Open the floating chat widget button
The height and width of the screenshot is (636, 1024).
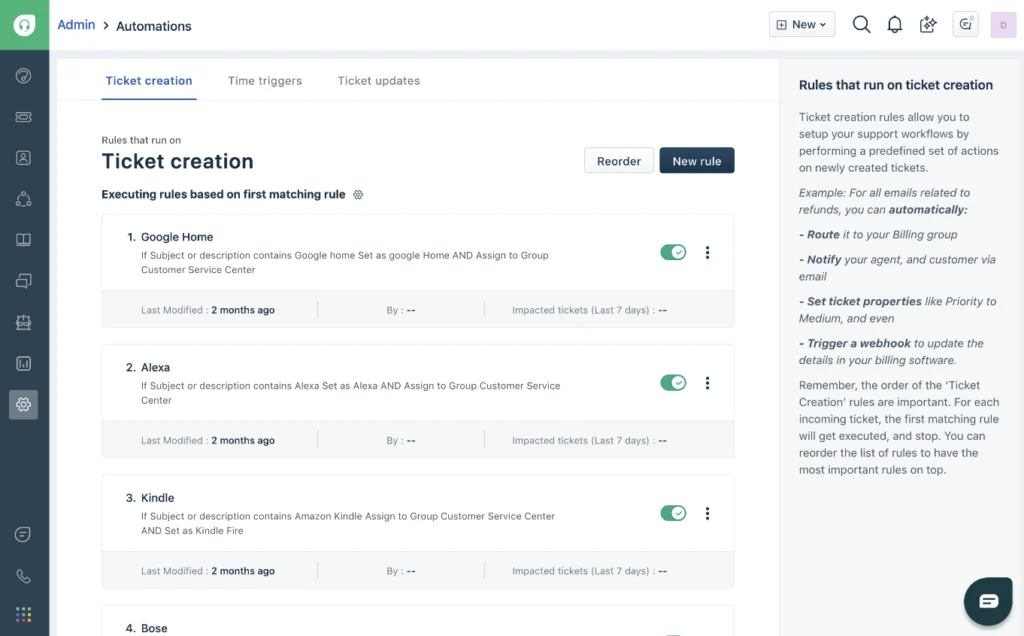tap(988, 601)
